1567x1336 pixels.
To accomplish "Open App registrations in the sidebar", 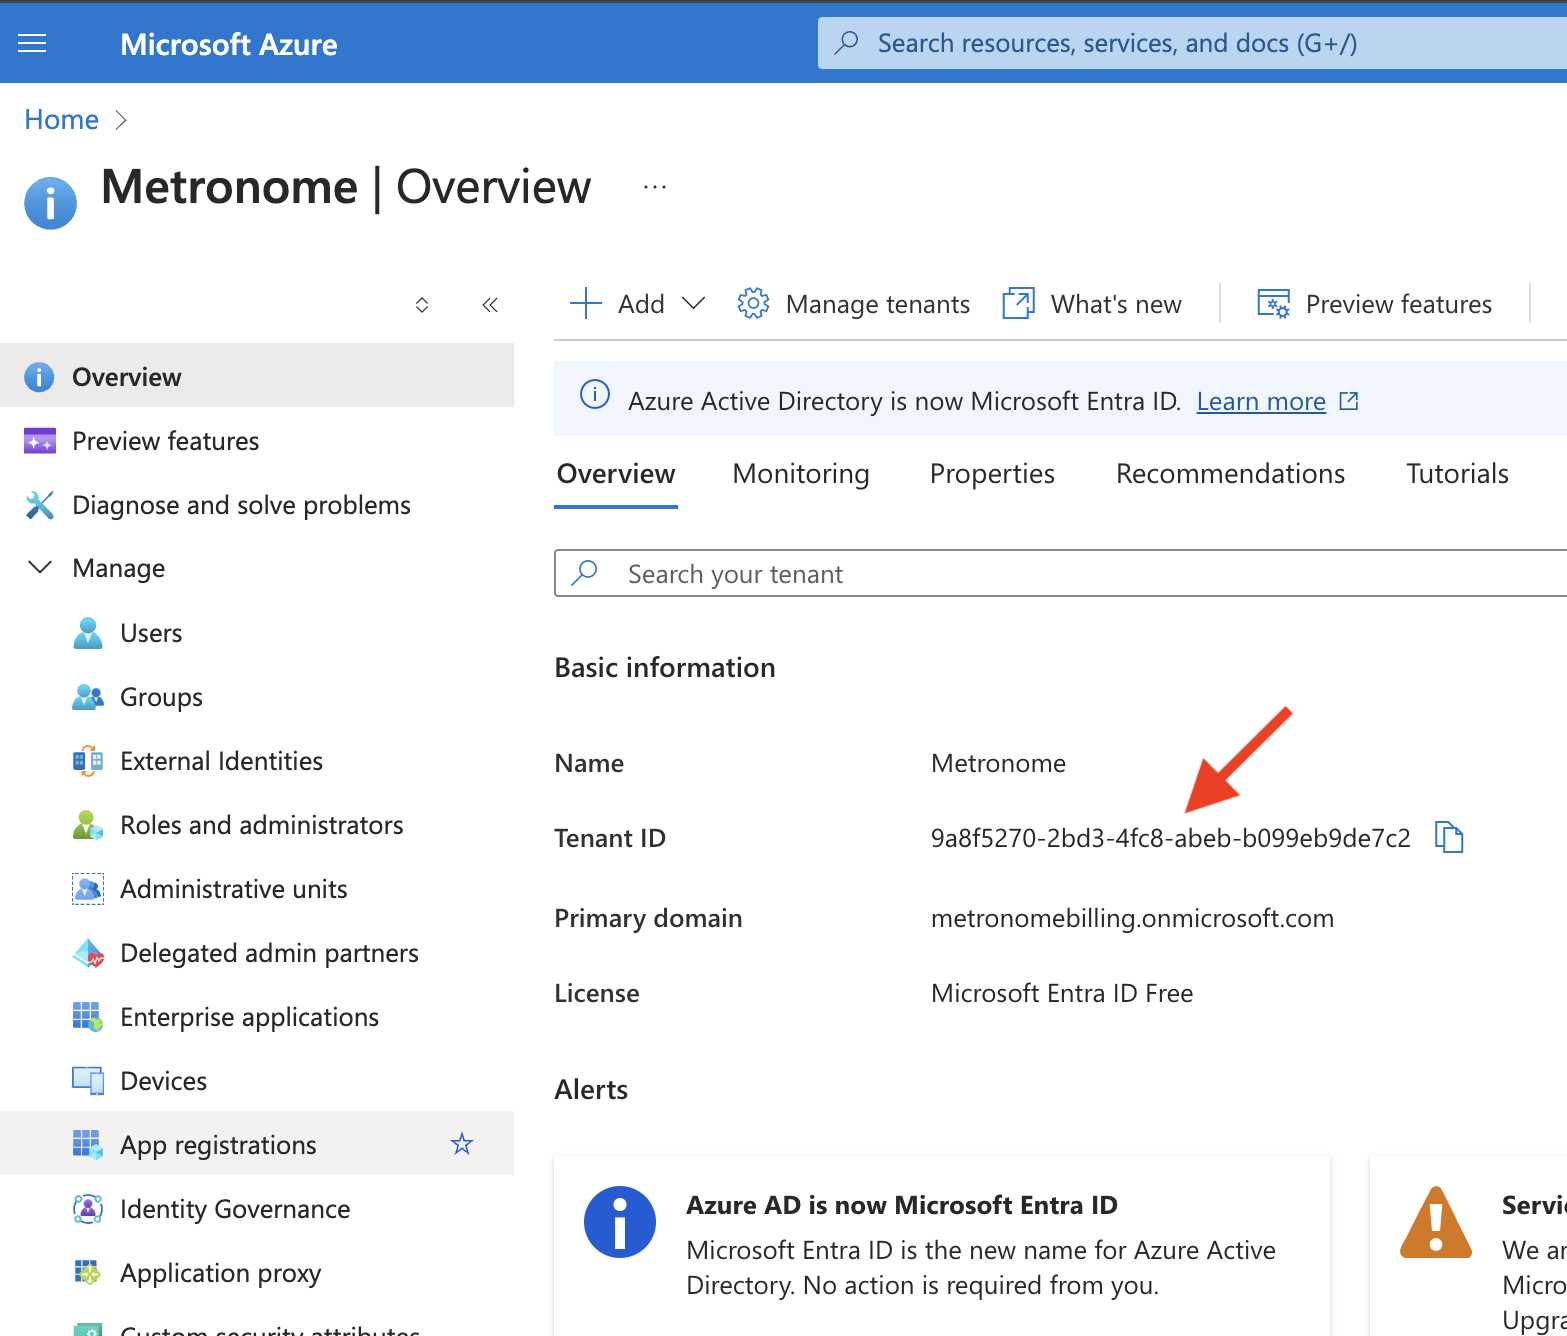I will click(257, 1143).
